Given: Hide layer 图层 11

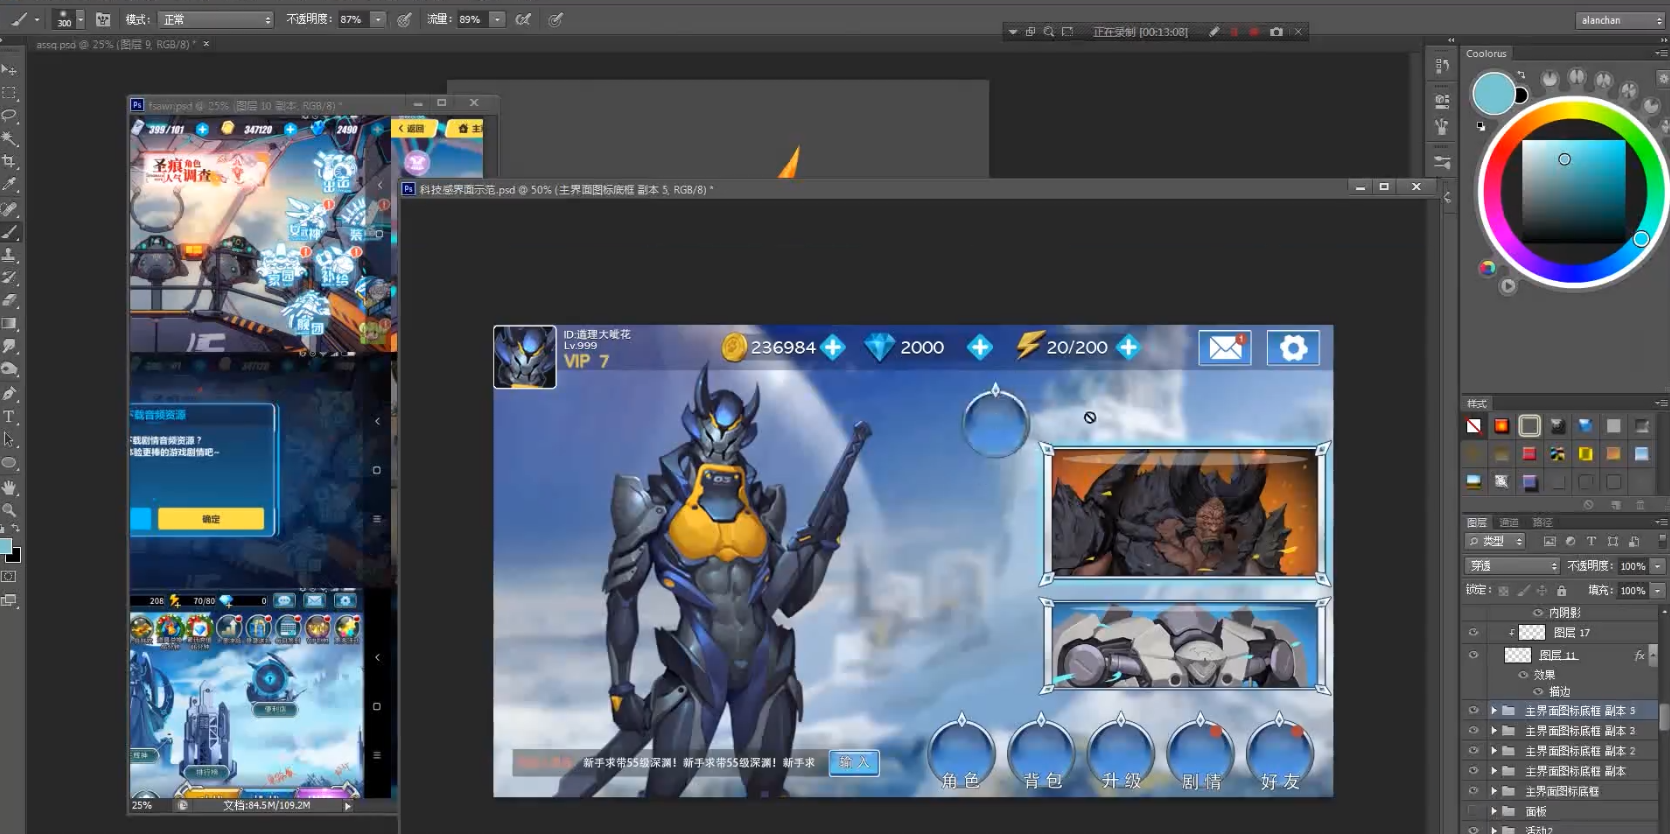Looking at the screenshot, I should pyautogui.click(x=1473, y=655).
